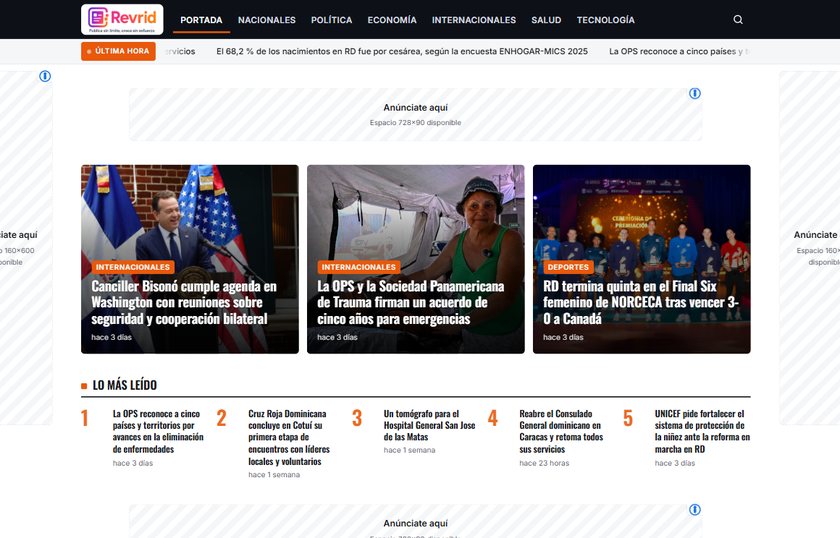This screenshot has height=538, width=840.
Task: Open most-read item Un tomógrafo para el Hospital
Action: [x=429, y=425]
